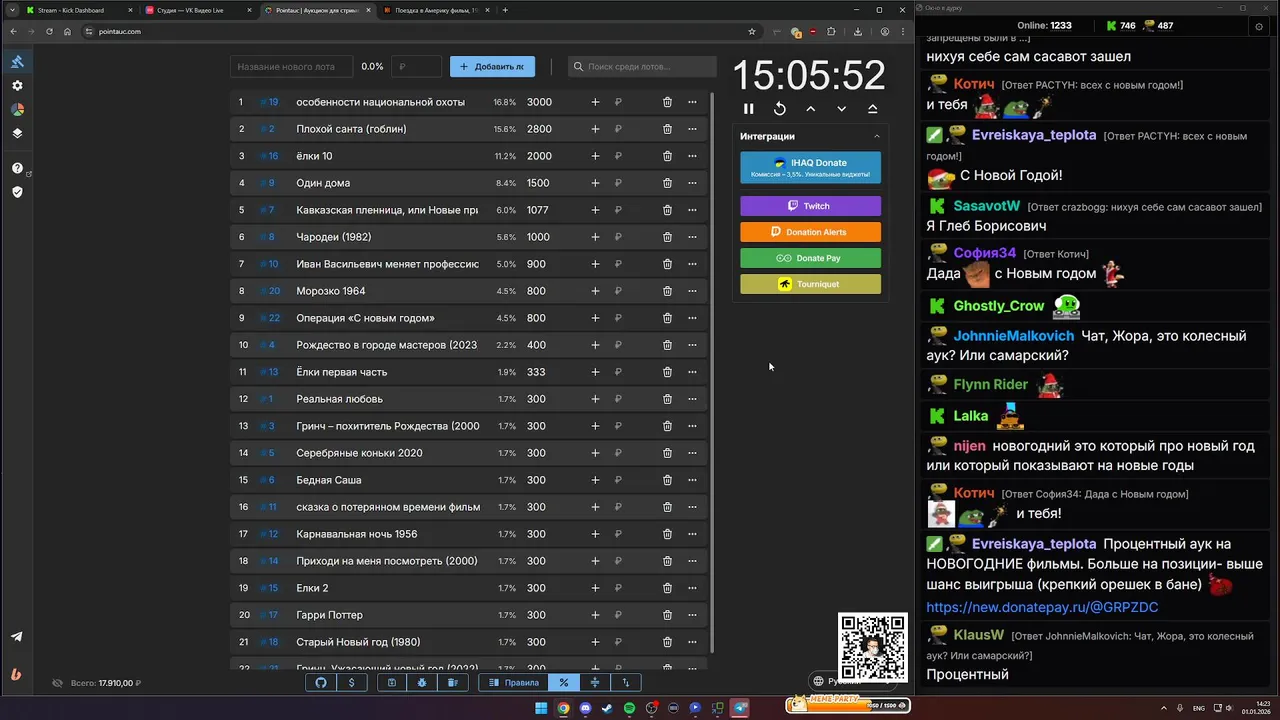This screenshot has height=720, width=1280.
Task: Reload the pointauc.com page
Action: click(x=49, y=31)
